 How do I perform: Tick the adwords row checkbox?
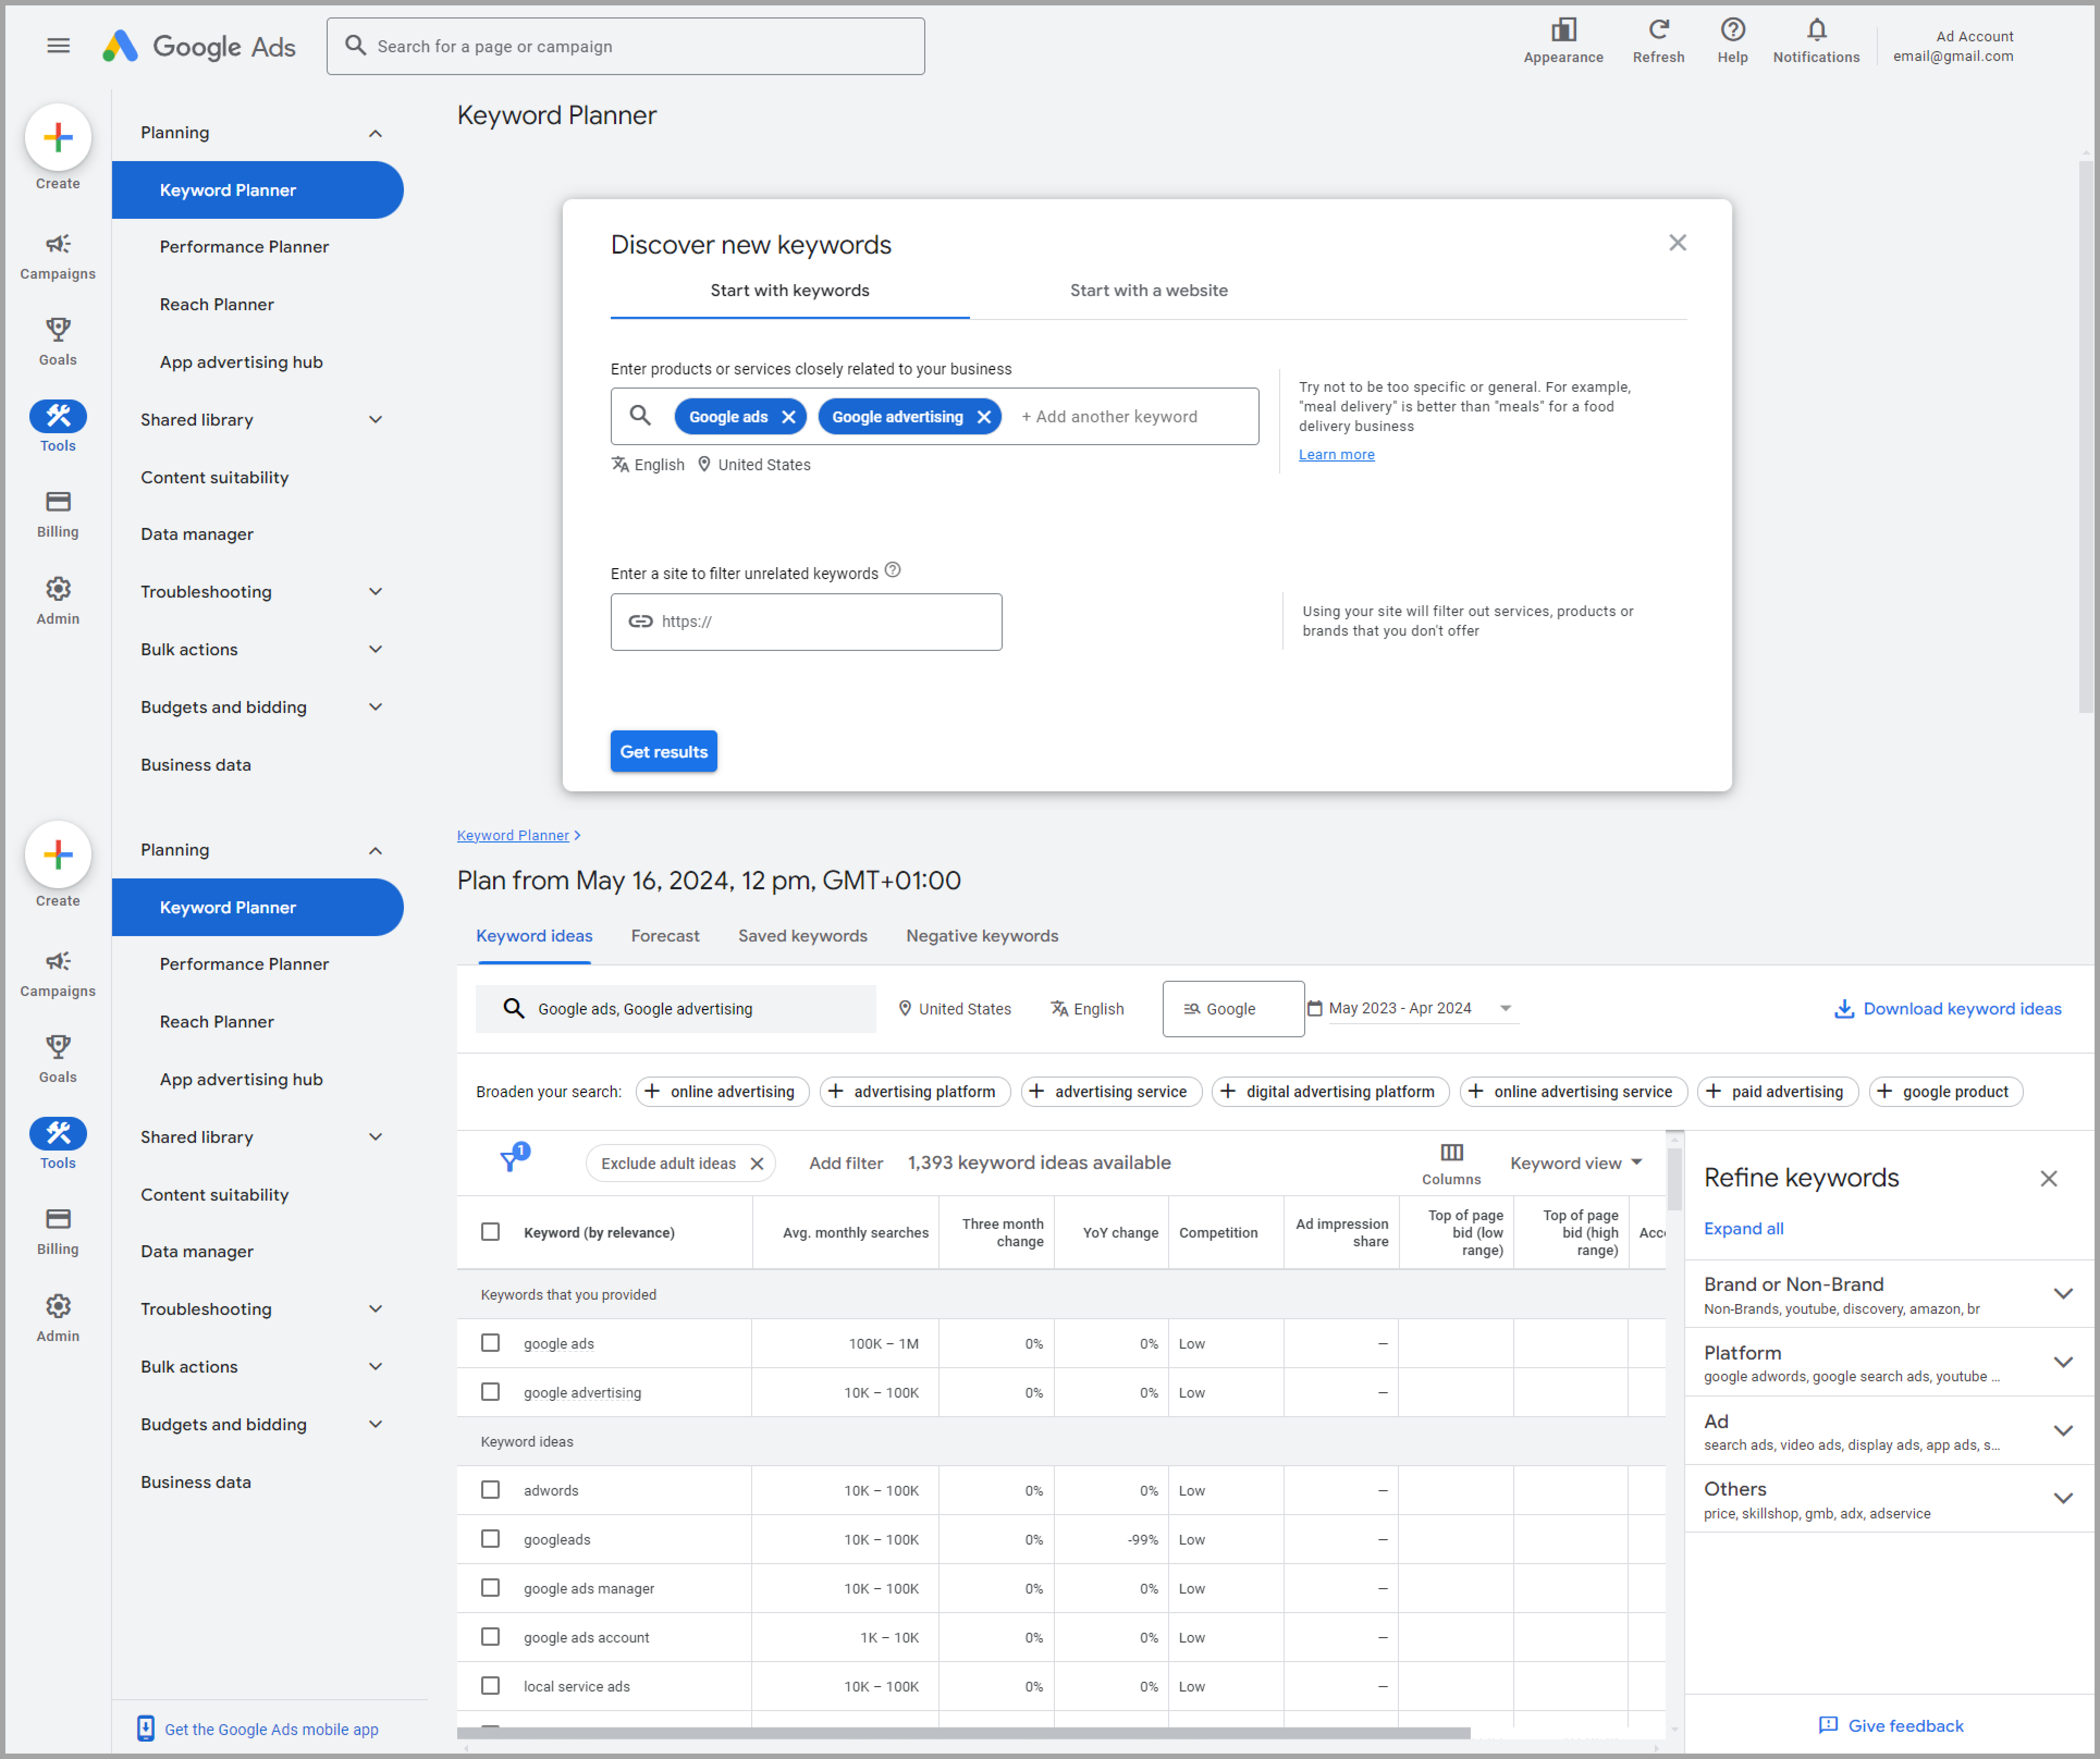490,1490
